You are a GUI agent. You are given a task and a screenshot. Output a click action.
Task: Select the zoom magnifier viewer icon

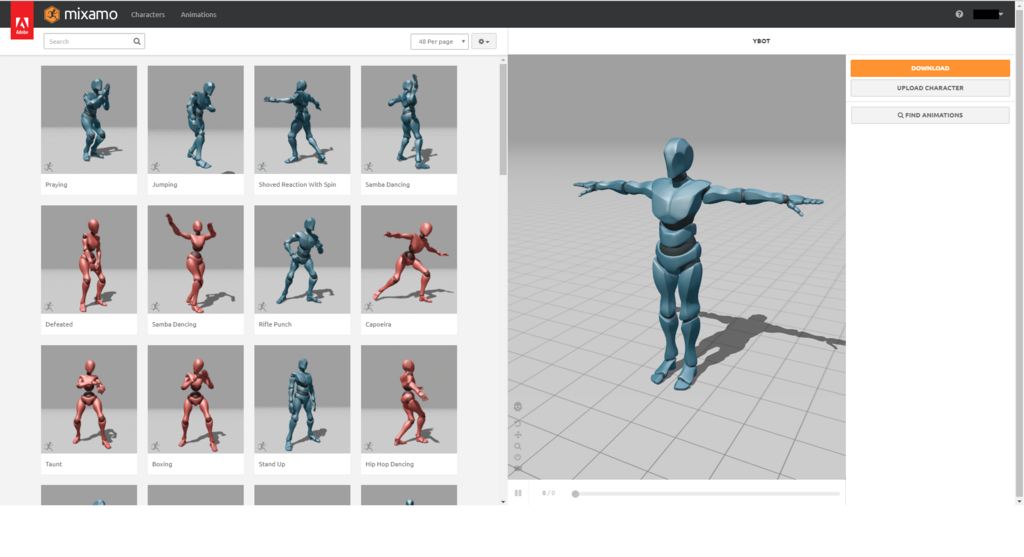click(x=518, y=447)
